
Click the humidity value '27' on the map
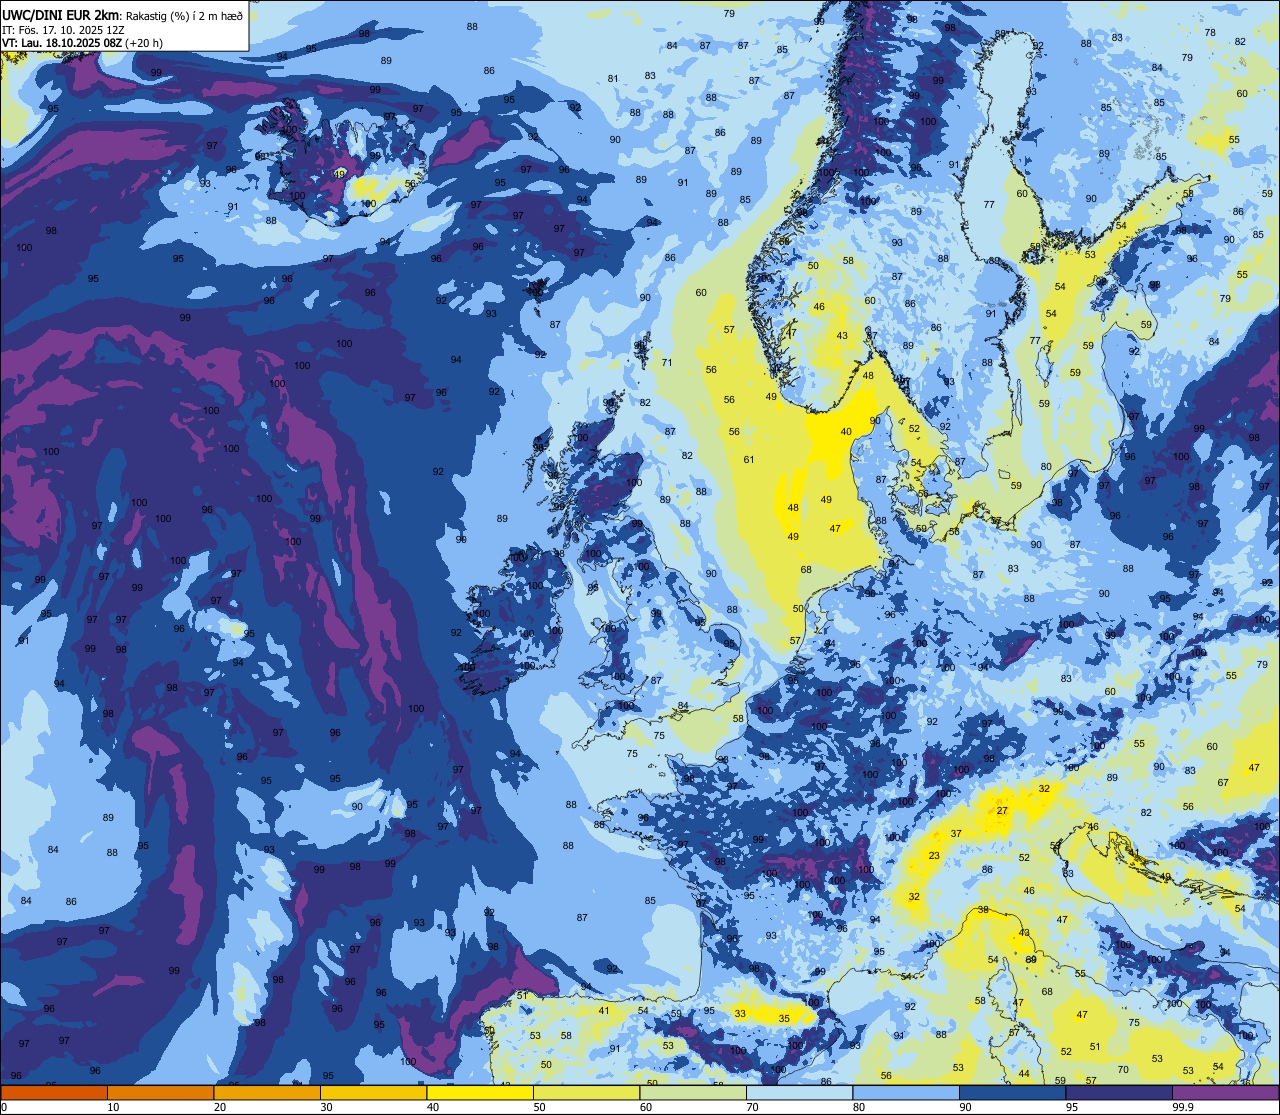coord(1002,811)
